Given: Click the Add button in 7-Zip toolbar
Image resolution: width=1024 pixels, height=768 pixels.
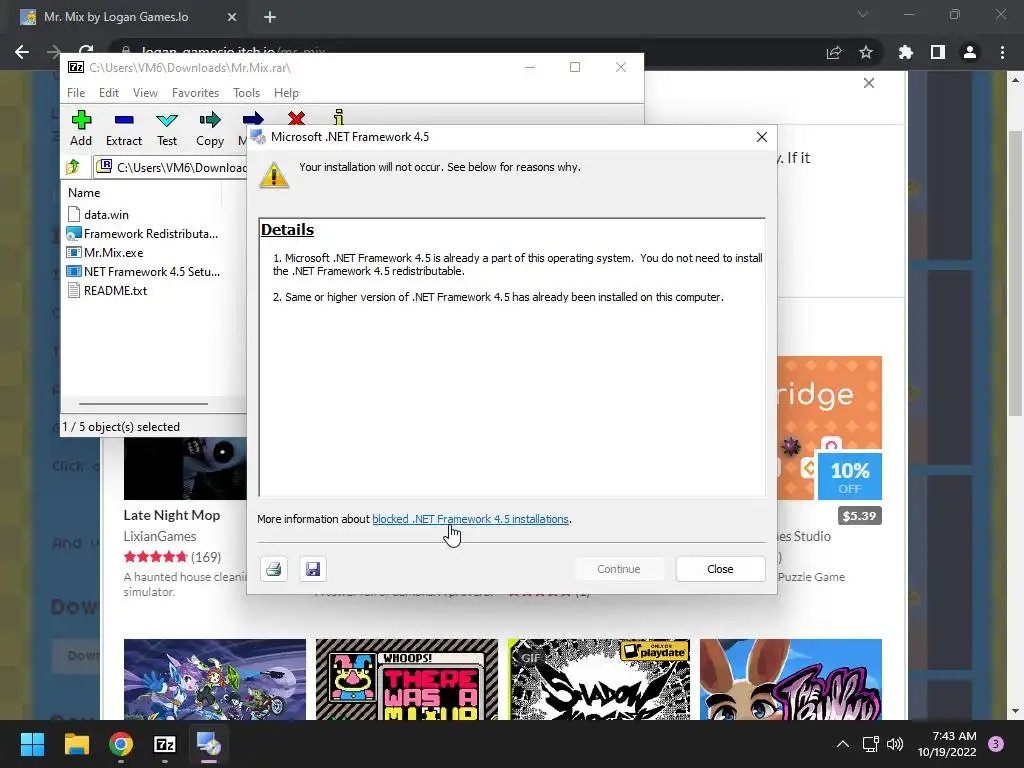Looking at the screenshot, I should [x=81, y=129].
